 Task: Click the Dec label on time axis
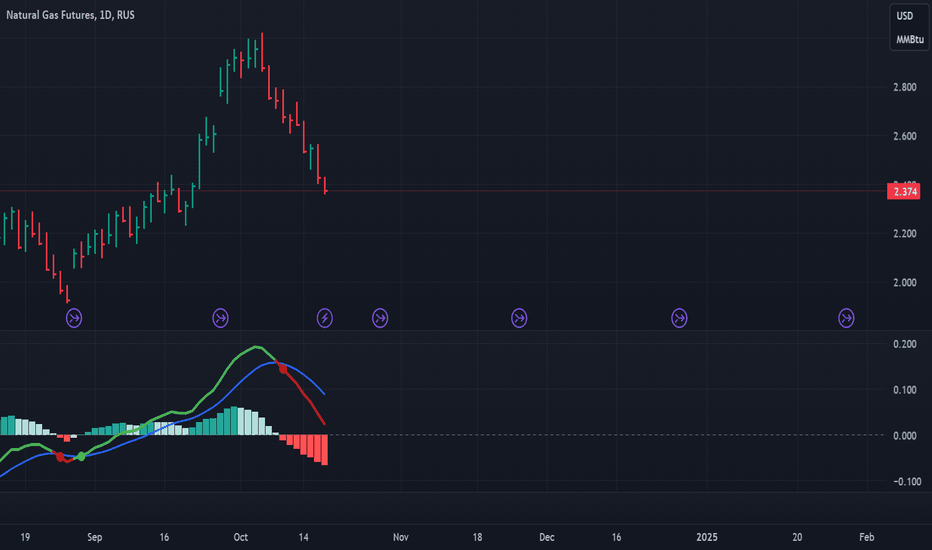(x=547, y=537)
